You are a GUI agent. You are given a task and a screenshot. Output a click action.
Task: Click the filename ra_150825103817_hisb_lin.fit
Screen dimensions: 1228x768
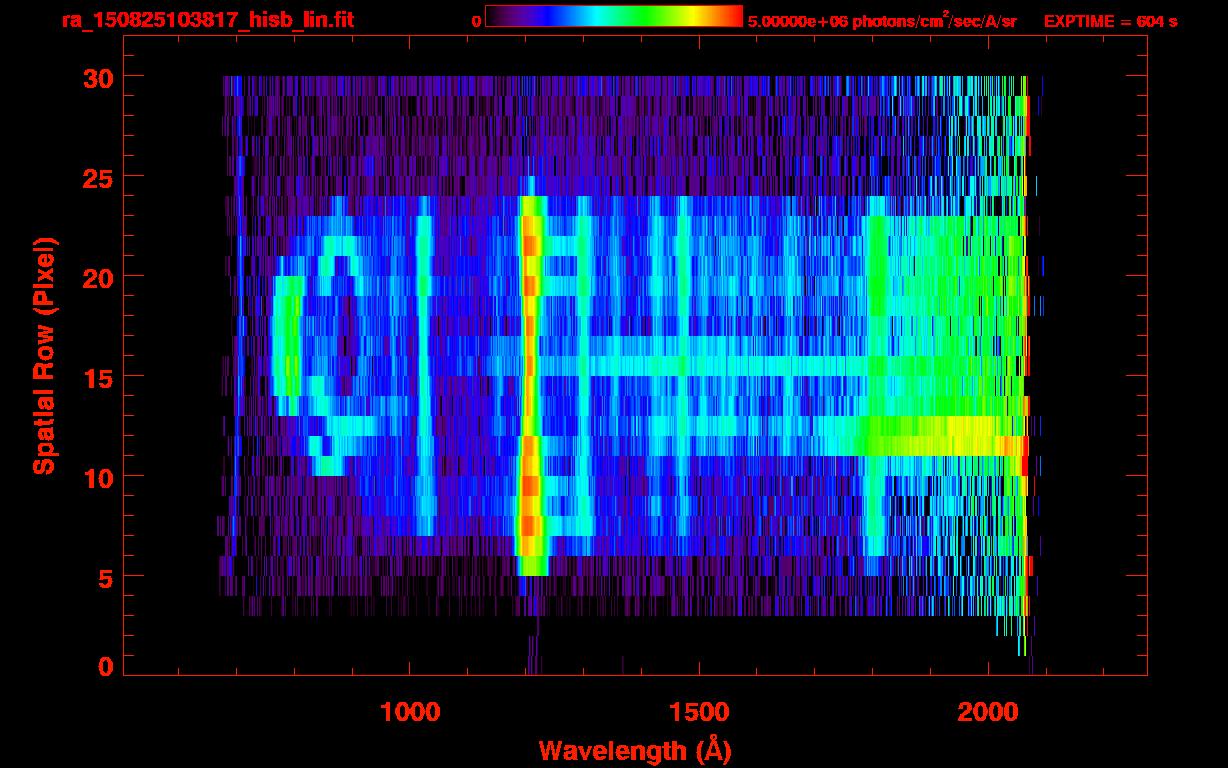coord(206,20)
